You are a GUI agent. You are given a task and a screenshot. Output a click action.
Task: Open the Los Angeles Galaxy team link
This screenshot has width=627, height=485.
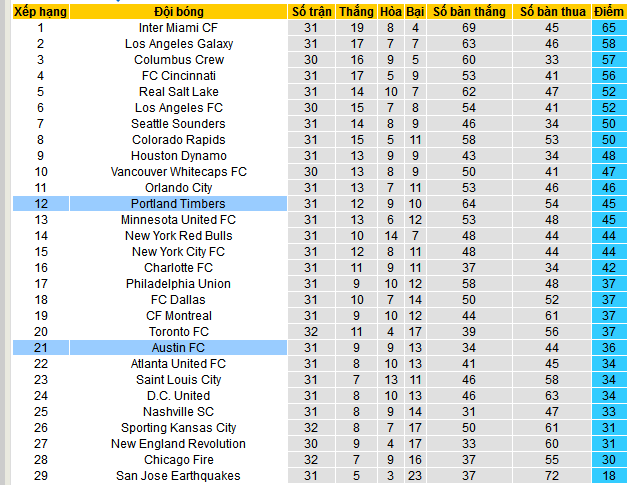click(x=178, y=44)
